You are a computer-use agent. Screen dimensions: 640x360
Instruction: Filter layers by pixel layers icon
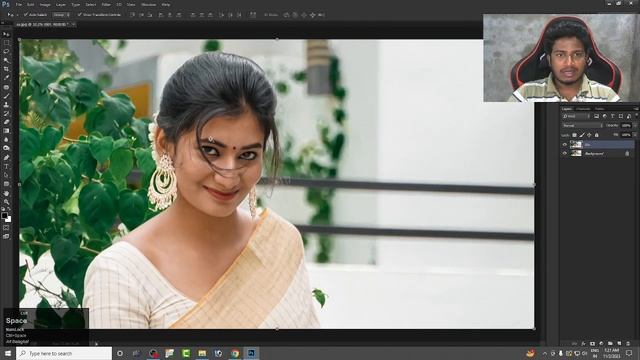(597, 116)
